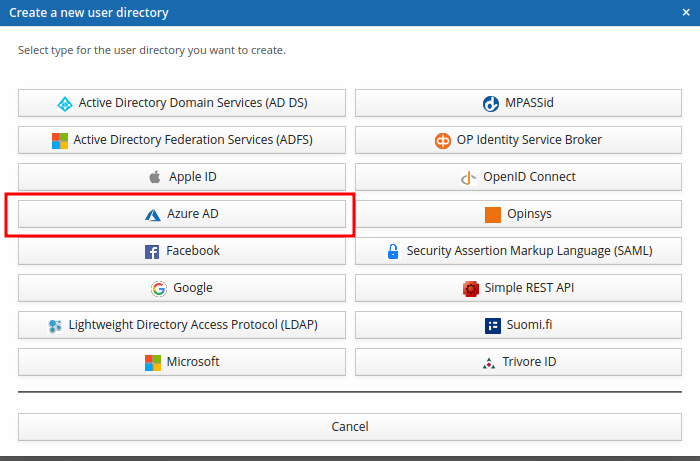
Task: Close the dialog with the X button
Action: 685,13
